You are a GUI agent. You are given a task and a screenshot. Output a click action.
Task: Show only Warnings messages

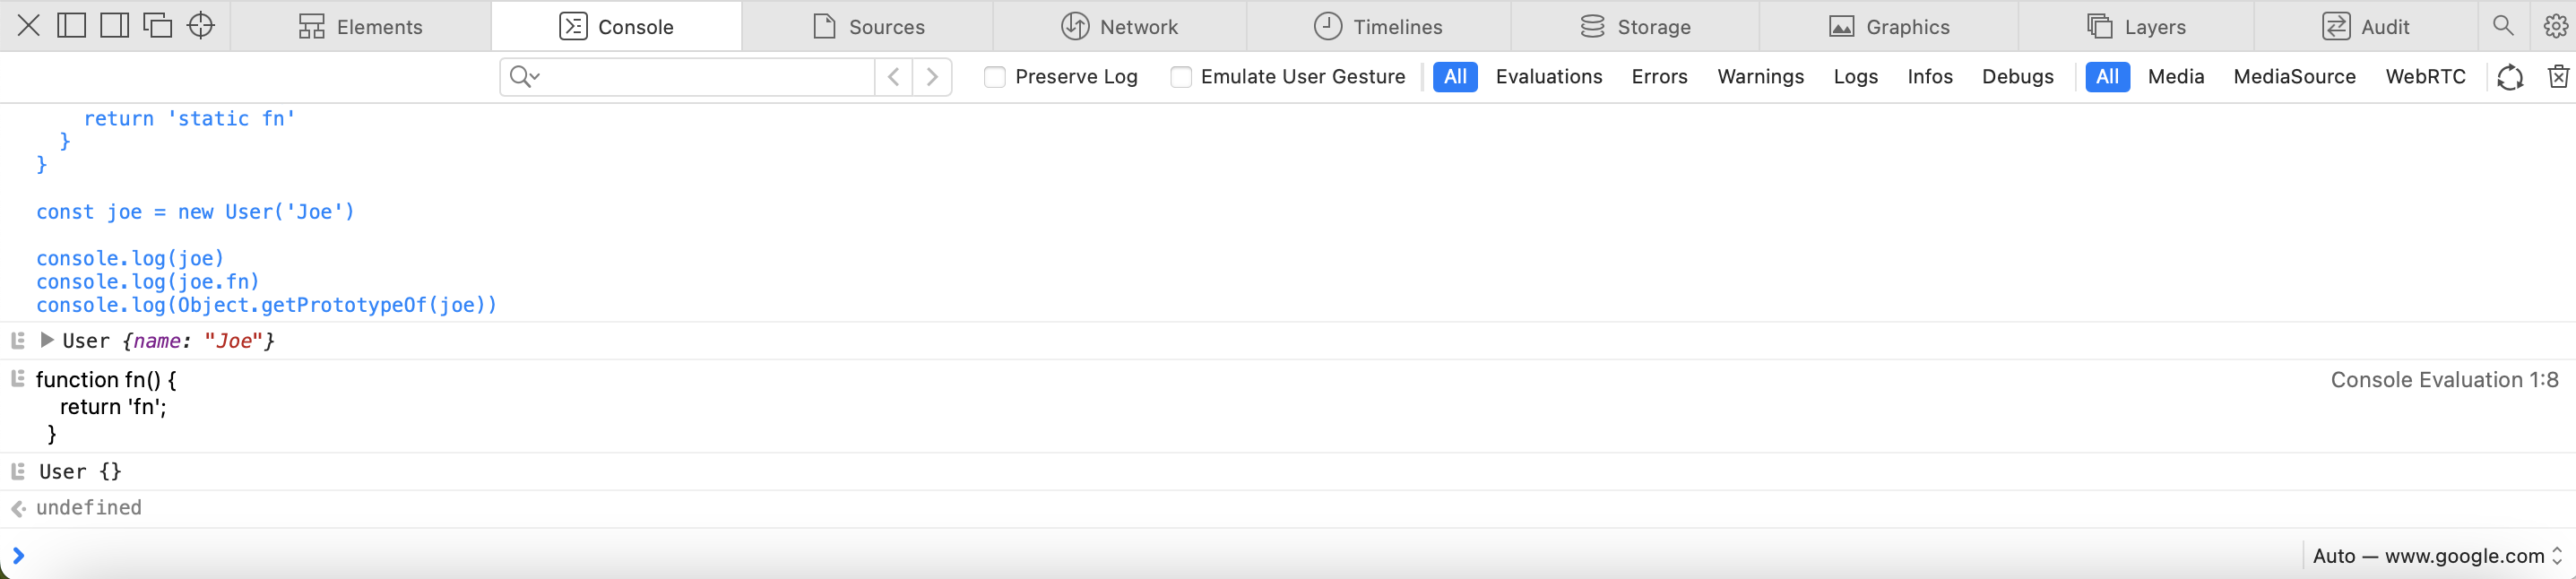(x=1760, y=77)
